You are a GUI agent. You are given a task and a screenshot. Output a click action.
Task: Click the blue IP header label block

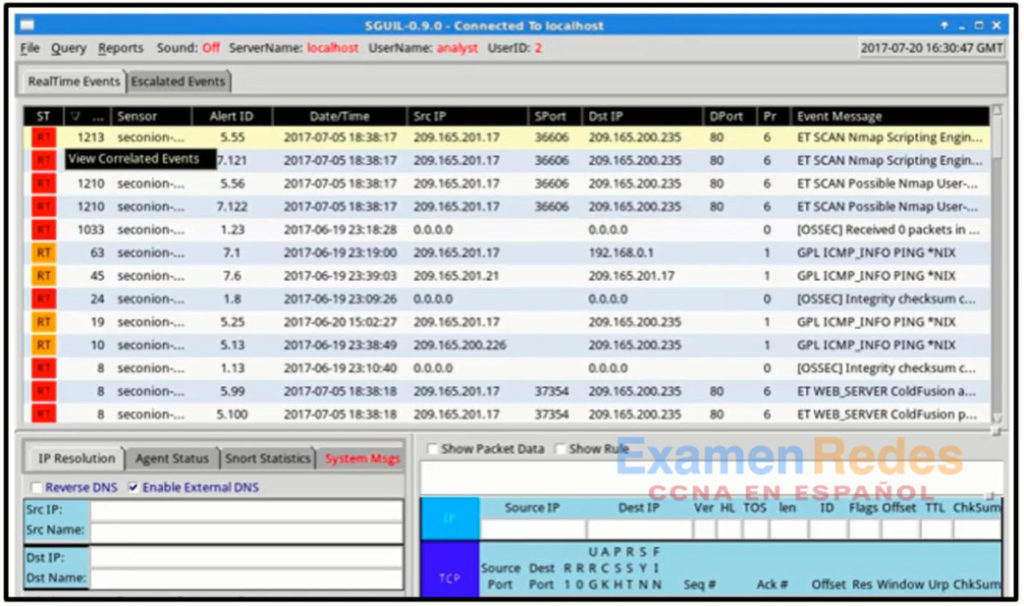tap(449, 518)
